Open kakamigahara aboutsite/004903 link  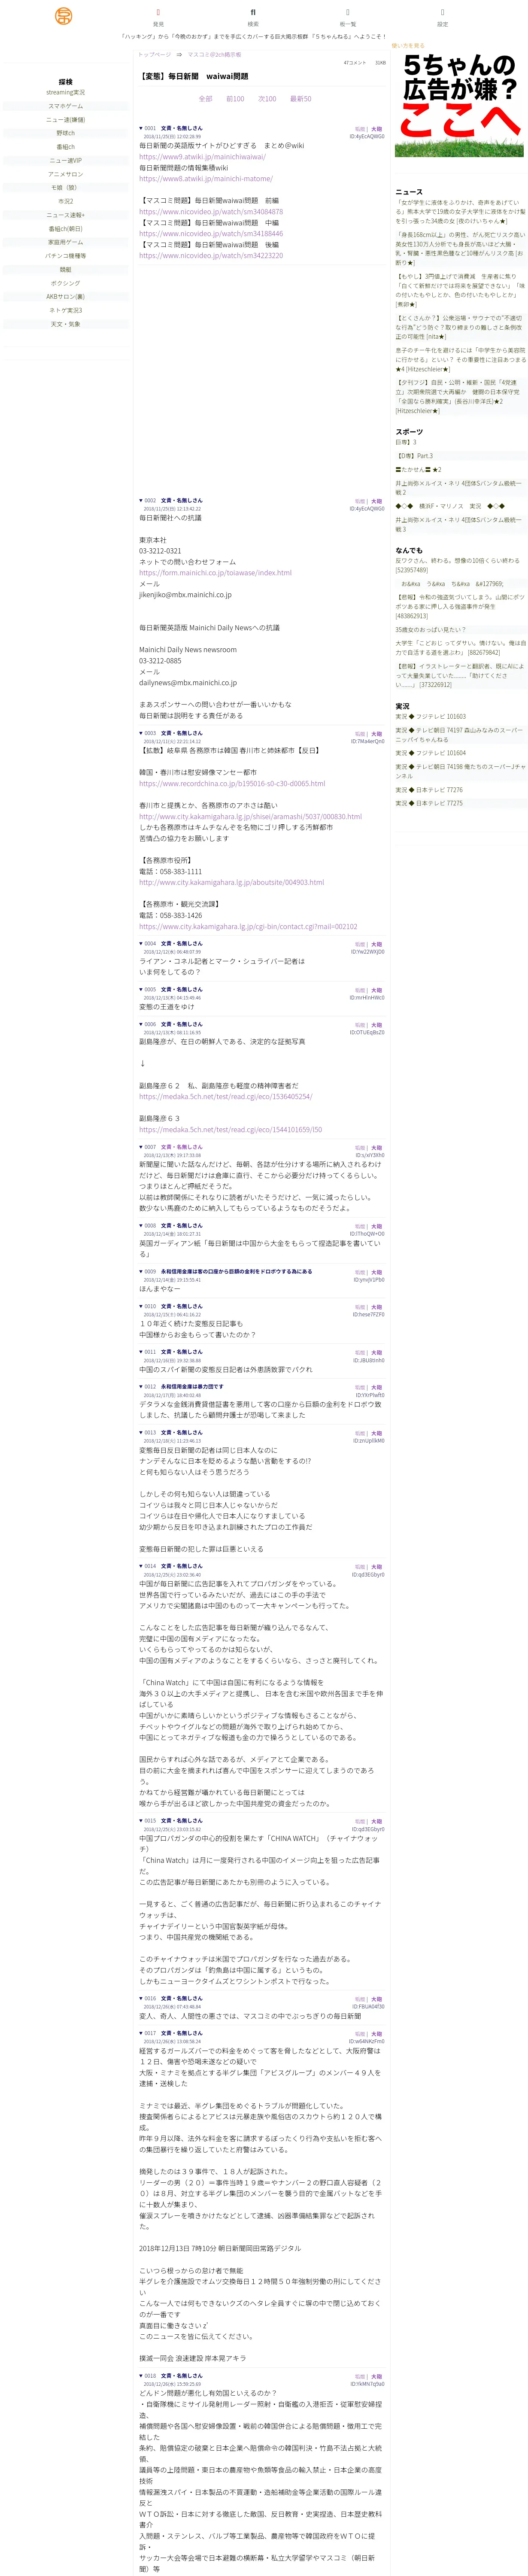pos(231,883)
